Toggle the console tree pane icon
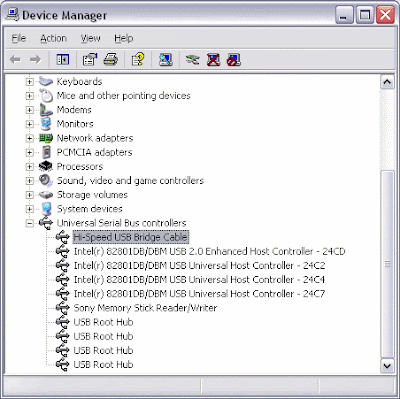 (x=63, y=60)
